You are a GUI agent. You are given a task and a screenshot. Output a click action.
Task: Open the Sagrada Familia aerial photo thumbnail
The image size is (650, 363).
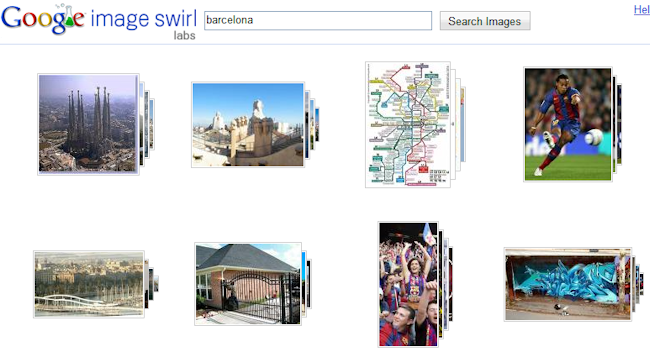coord(88,124)
